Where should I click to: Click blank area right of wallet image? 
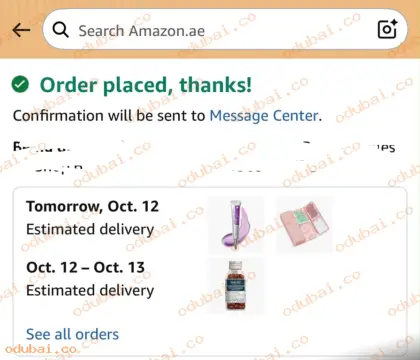point(368,224)
